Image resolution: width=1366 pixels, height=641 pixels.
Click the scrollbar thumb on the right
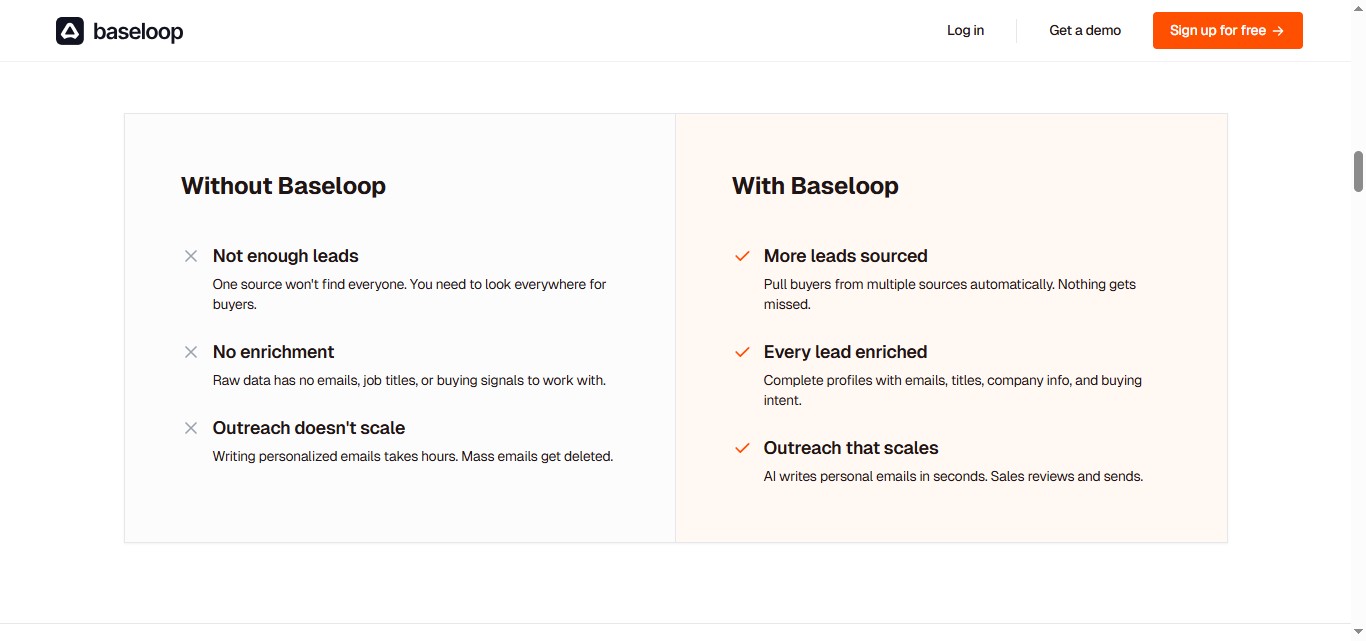click(1358, 170)
